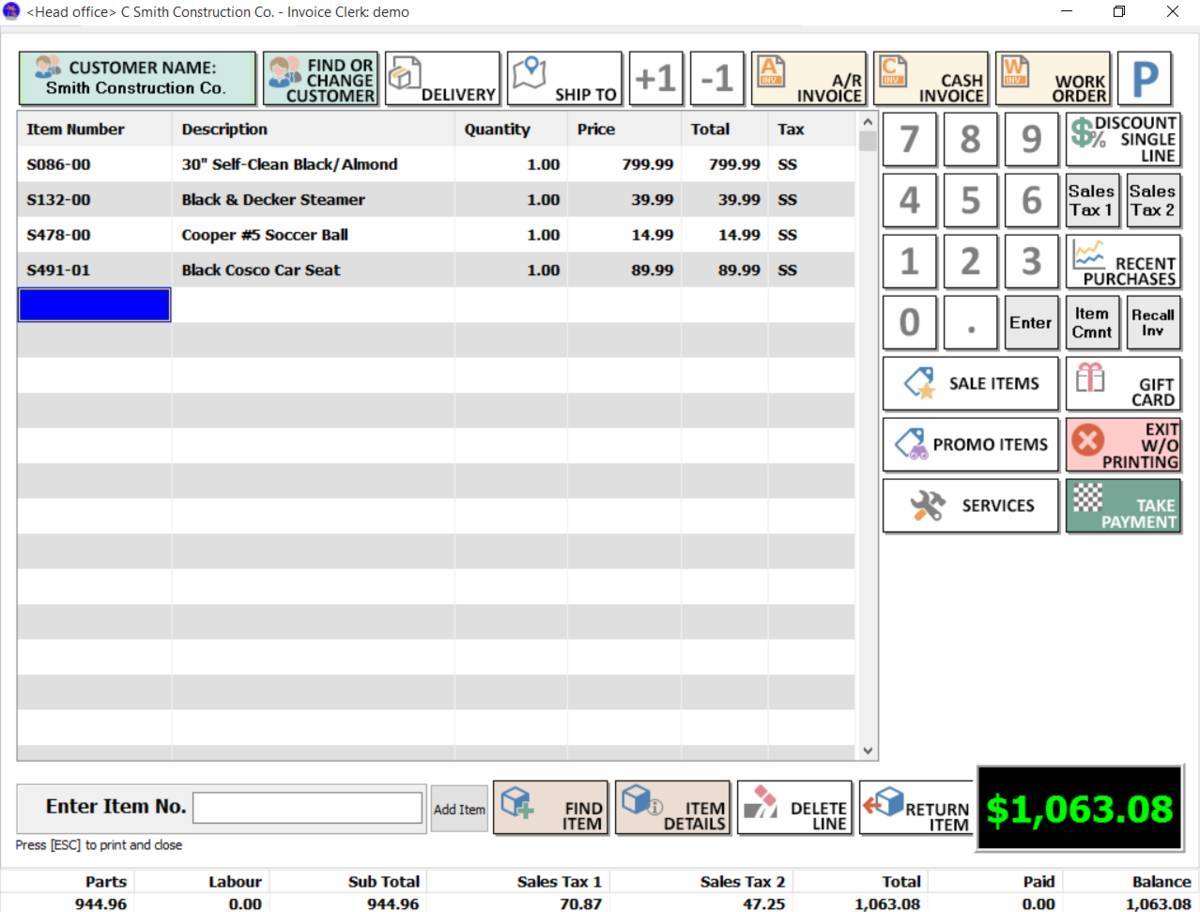Sell a Gift Card
The image size is (1200, 912).
coord(1123,383)
